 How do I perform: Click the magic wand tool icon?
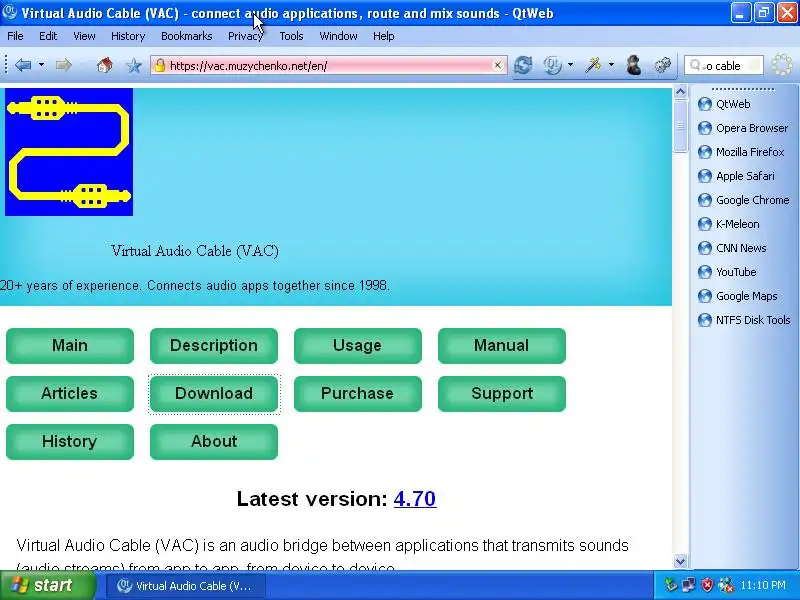593,65
